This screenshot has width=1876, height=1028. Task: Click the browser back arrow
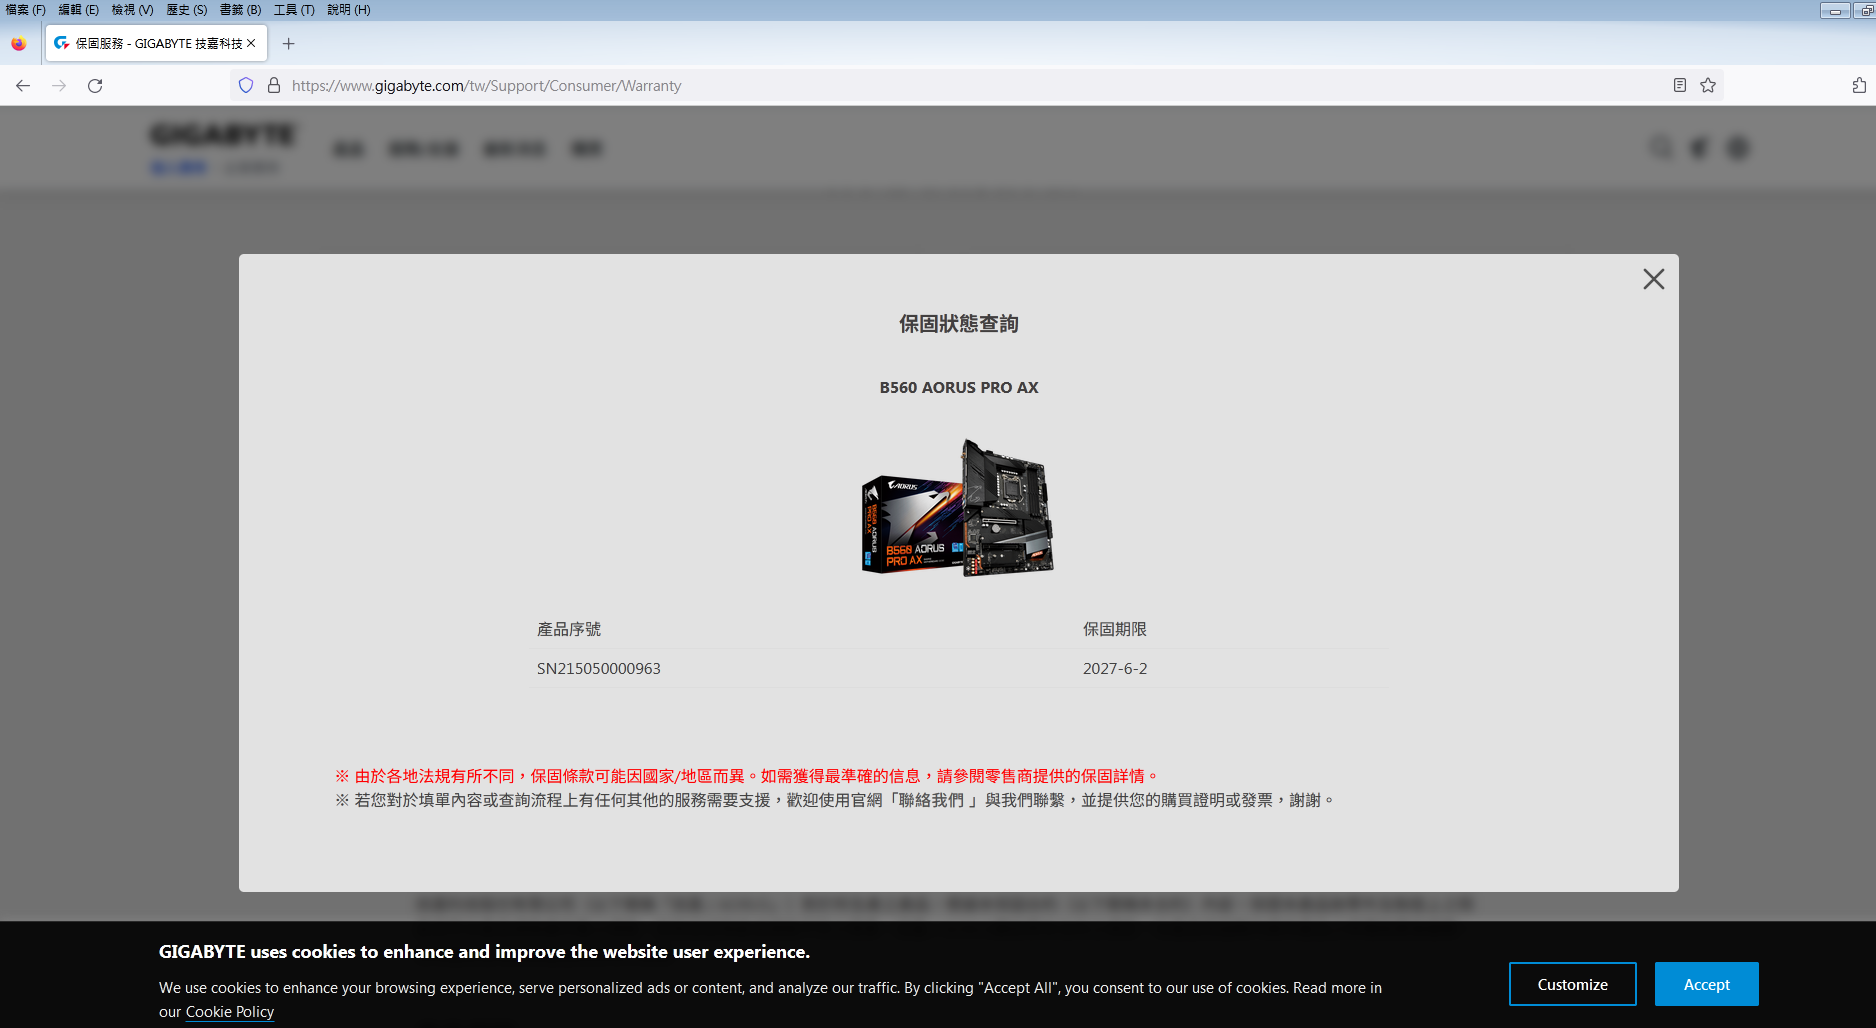point(23,86)
